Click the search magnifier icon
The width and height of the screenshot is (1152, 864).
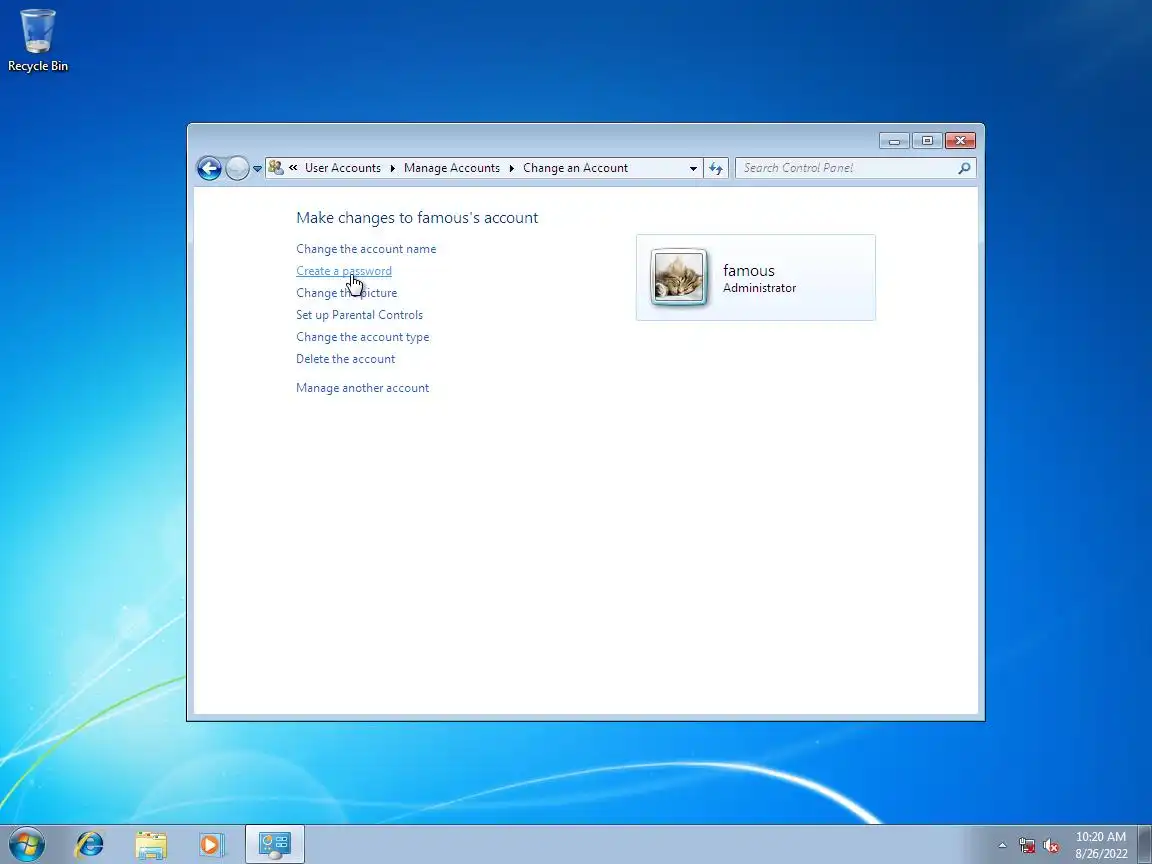click(964, 168)
